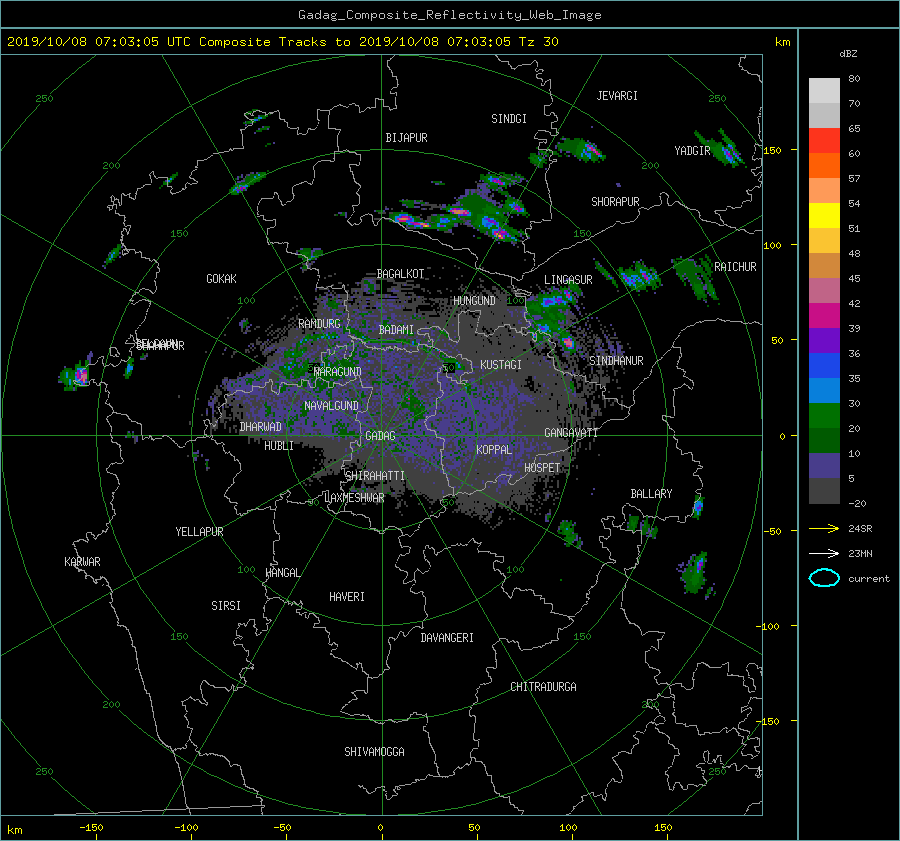The width and height of the screenshot is (900, 841).
Task: Click the cyan 'current' ellipse legend icon
Action: pos(824,578)
